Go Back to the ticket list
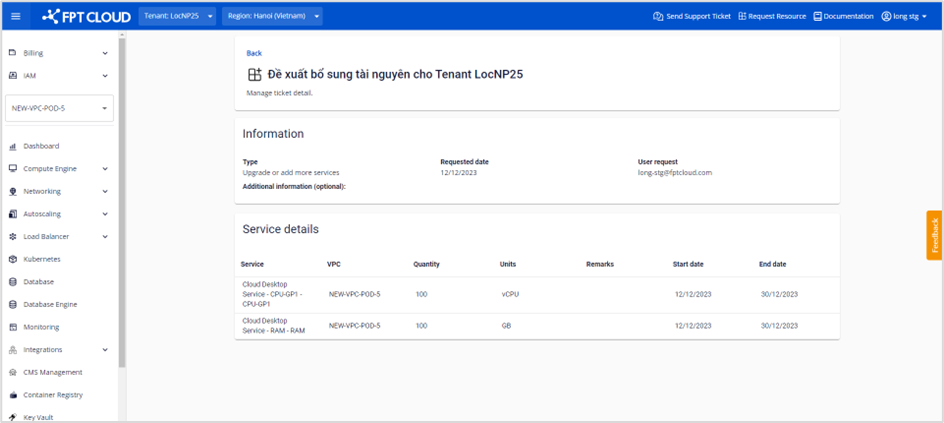Image resolution: width=944 pixels, height=423 pixels. [x=254, y=53]
